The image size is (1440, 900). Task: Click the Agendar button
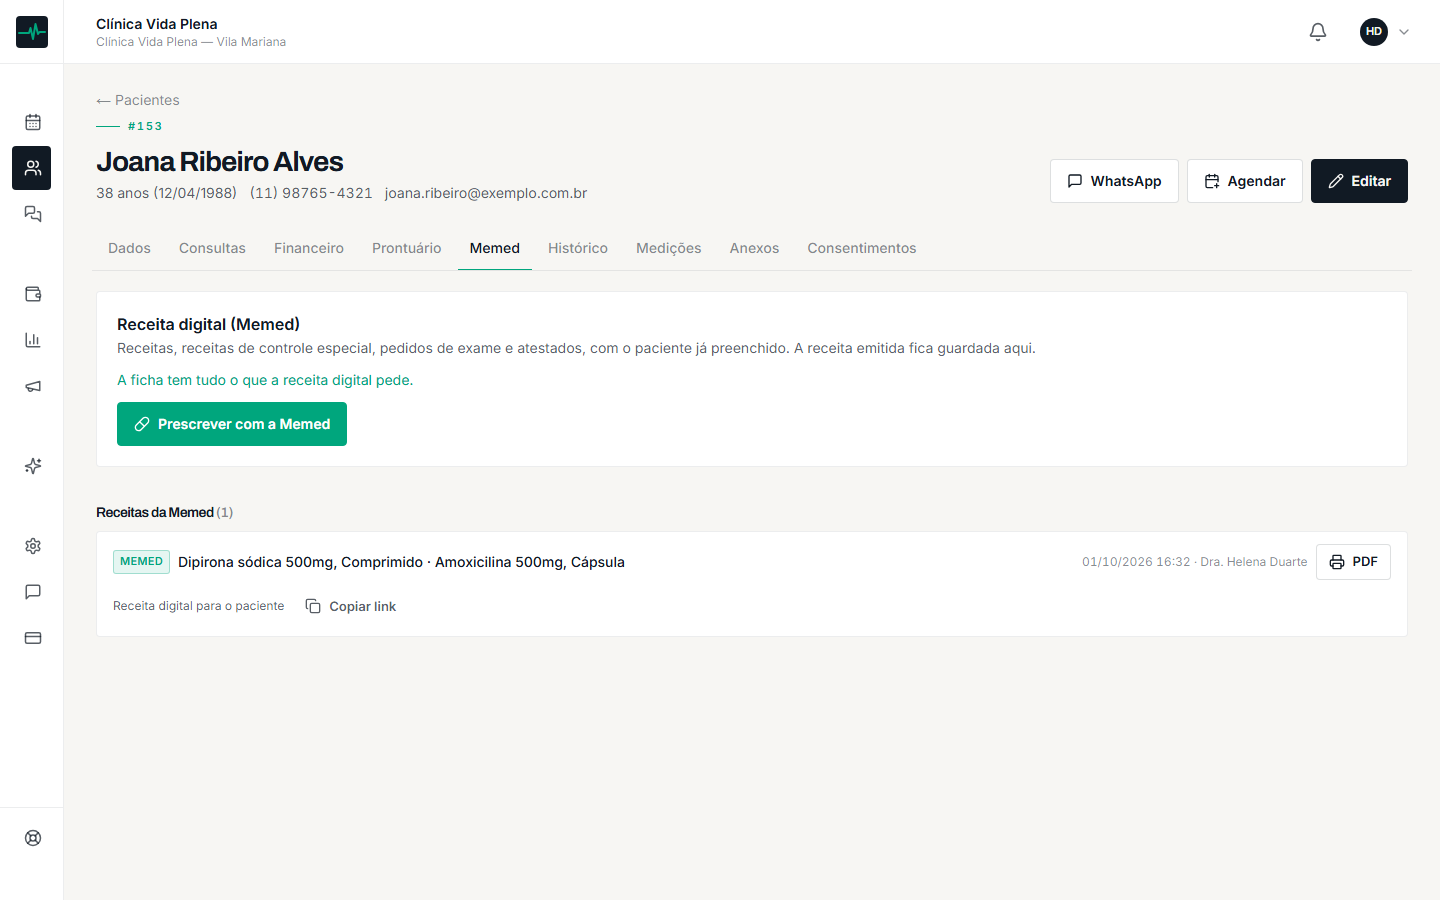click(1245, 181)
